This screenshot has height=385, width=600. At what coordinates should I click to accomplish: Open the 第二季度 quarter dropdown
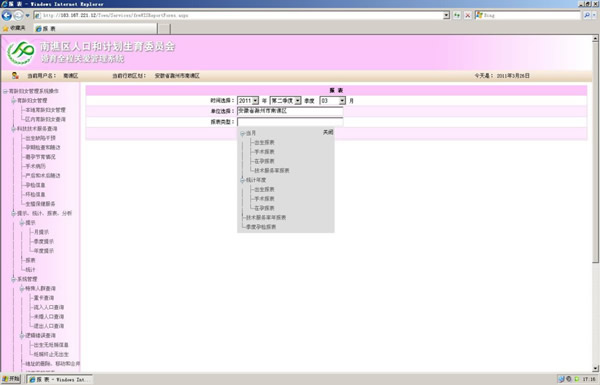[285, 101]
